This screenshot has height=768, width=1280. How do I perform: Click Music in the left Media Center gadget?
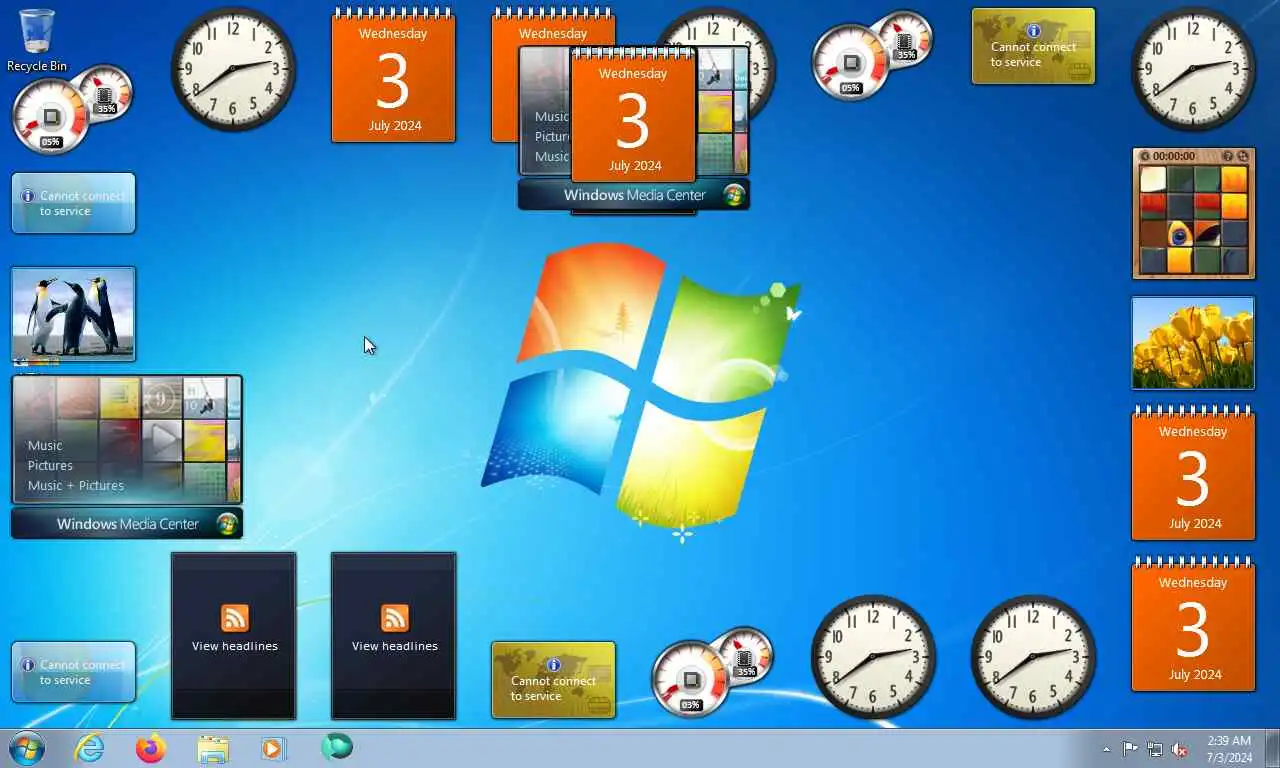coord(45,445)
